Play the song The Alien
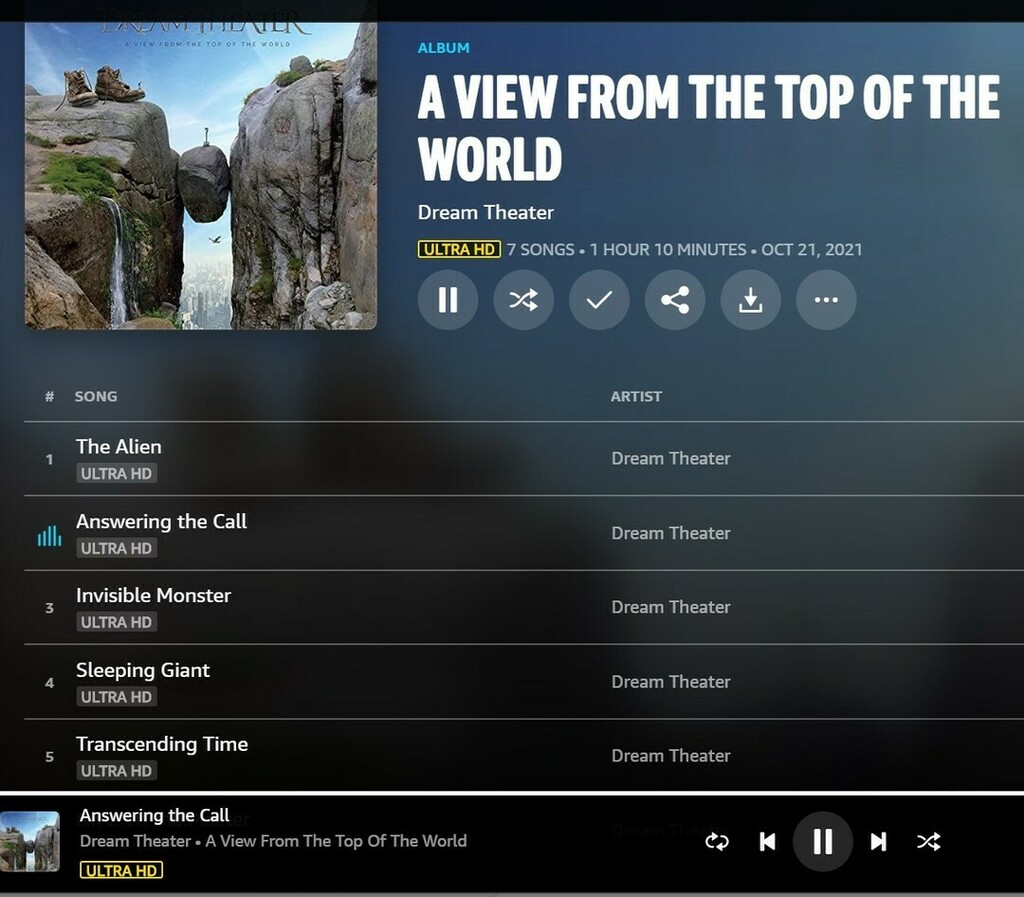Screen dimensions: 1024x897 pyautogui.click(x=119, y=447)
